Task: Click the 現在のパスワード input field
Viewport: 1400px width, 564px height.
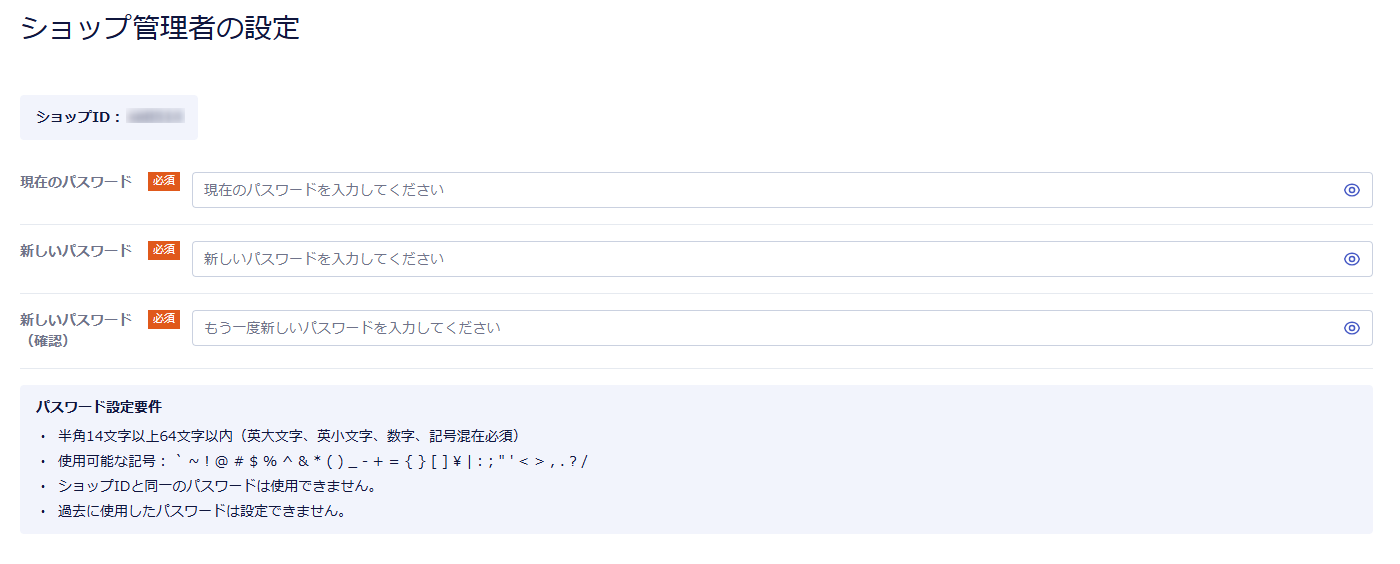Action: (760, 190)
